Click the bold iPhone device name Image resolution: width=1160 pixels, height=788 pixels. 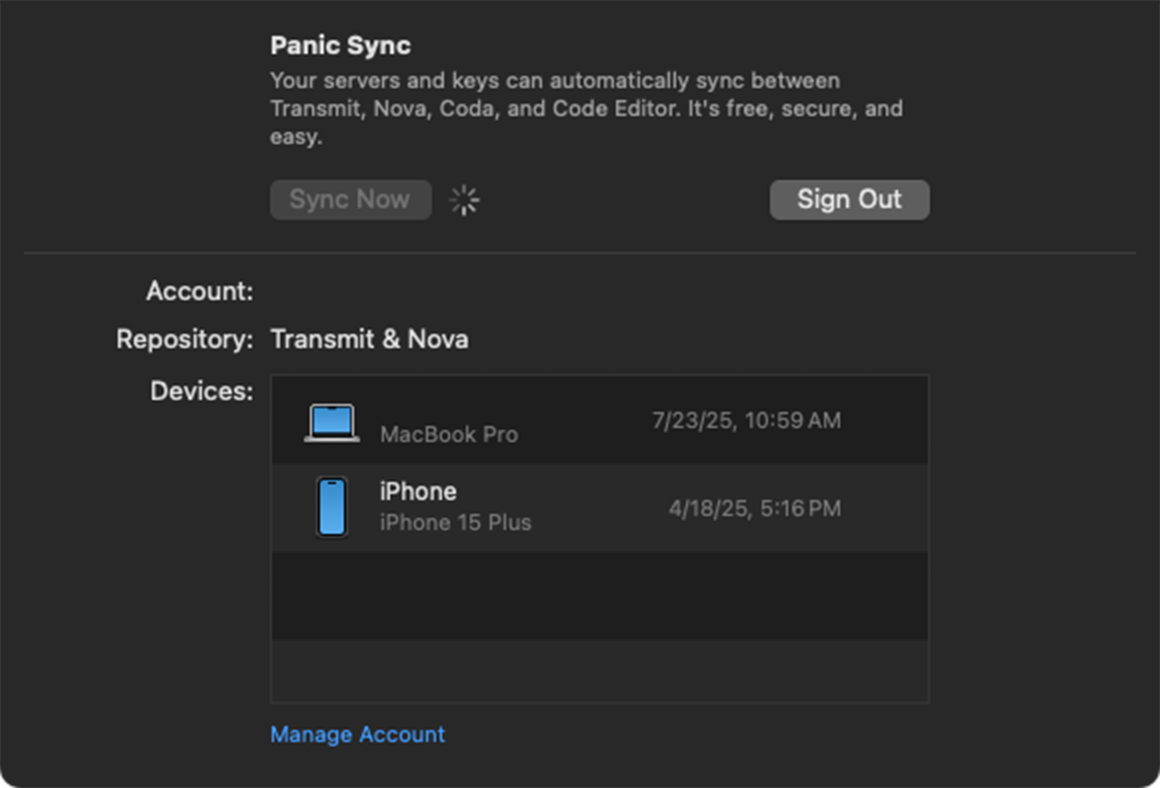click(418, 491)
